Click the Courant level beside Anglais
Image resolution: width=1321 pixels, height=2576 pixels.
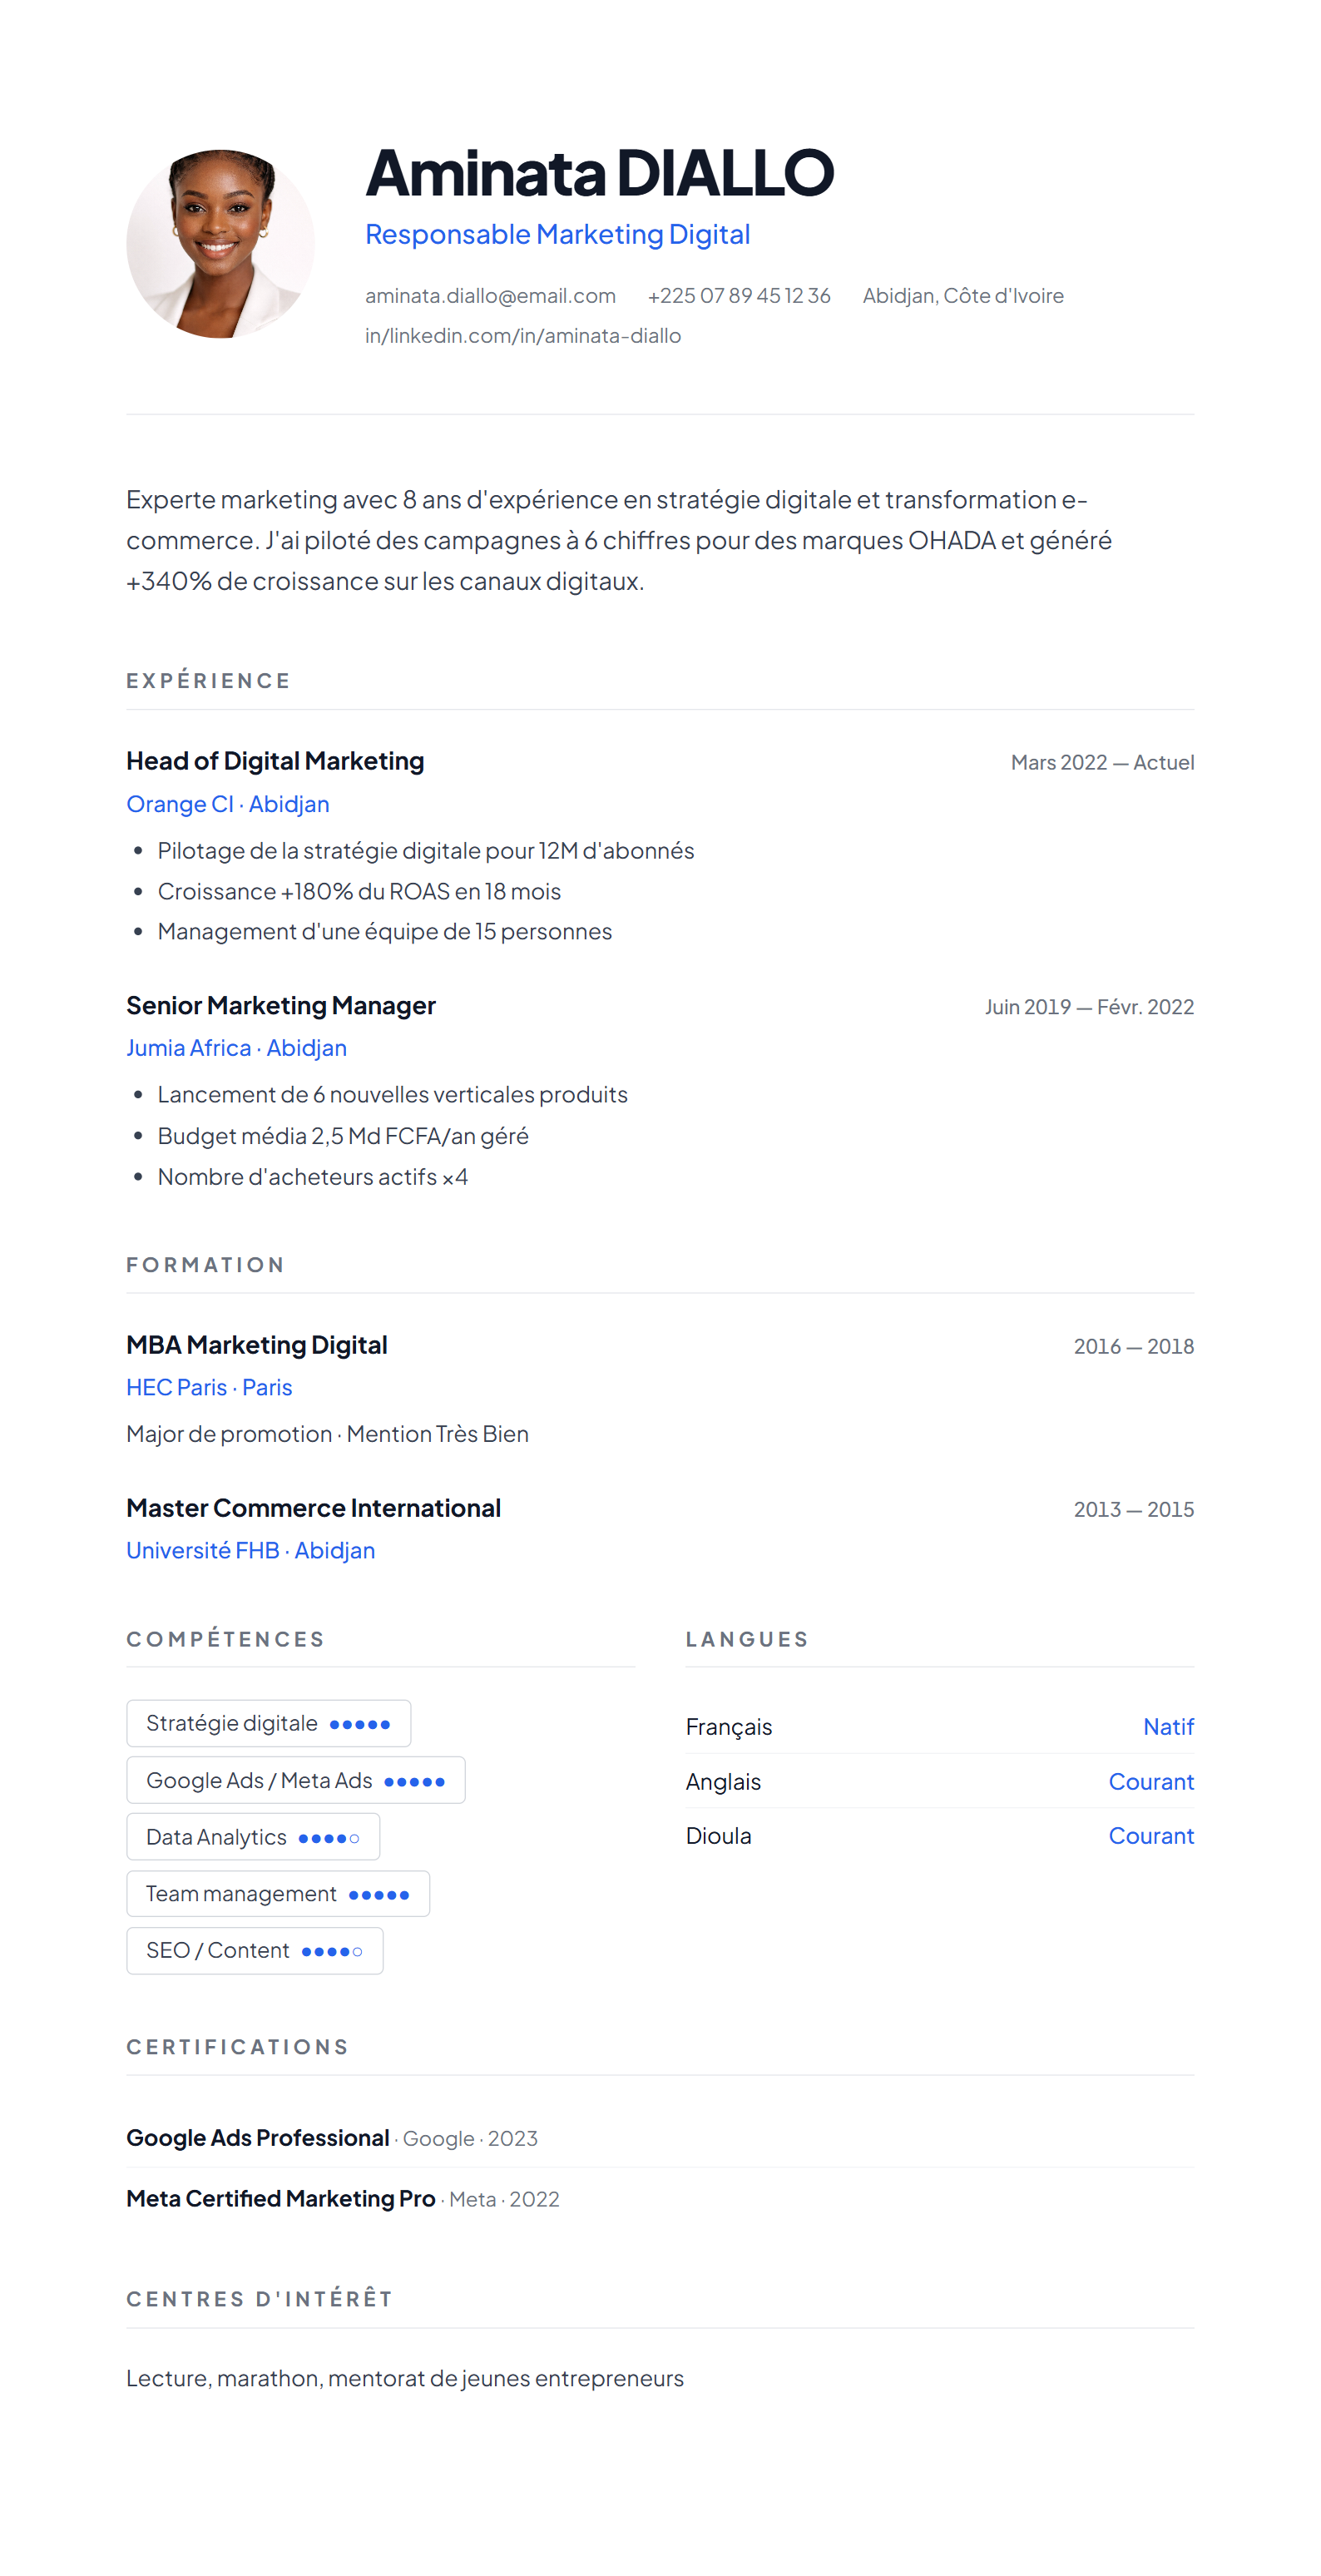(x=1150, y=1782)
